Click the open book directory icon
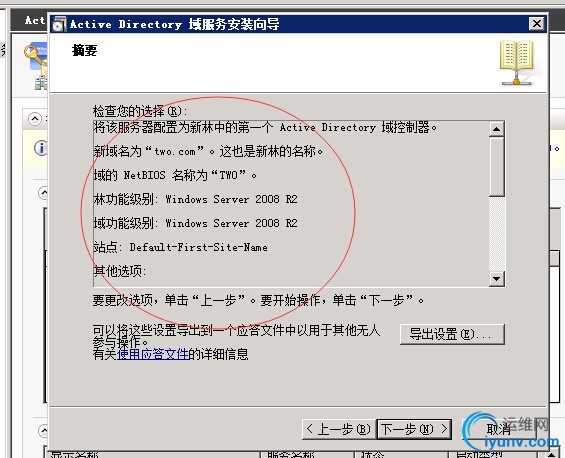This screenshot has width=565, height=458. [x=516, y=62]
